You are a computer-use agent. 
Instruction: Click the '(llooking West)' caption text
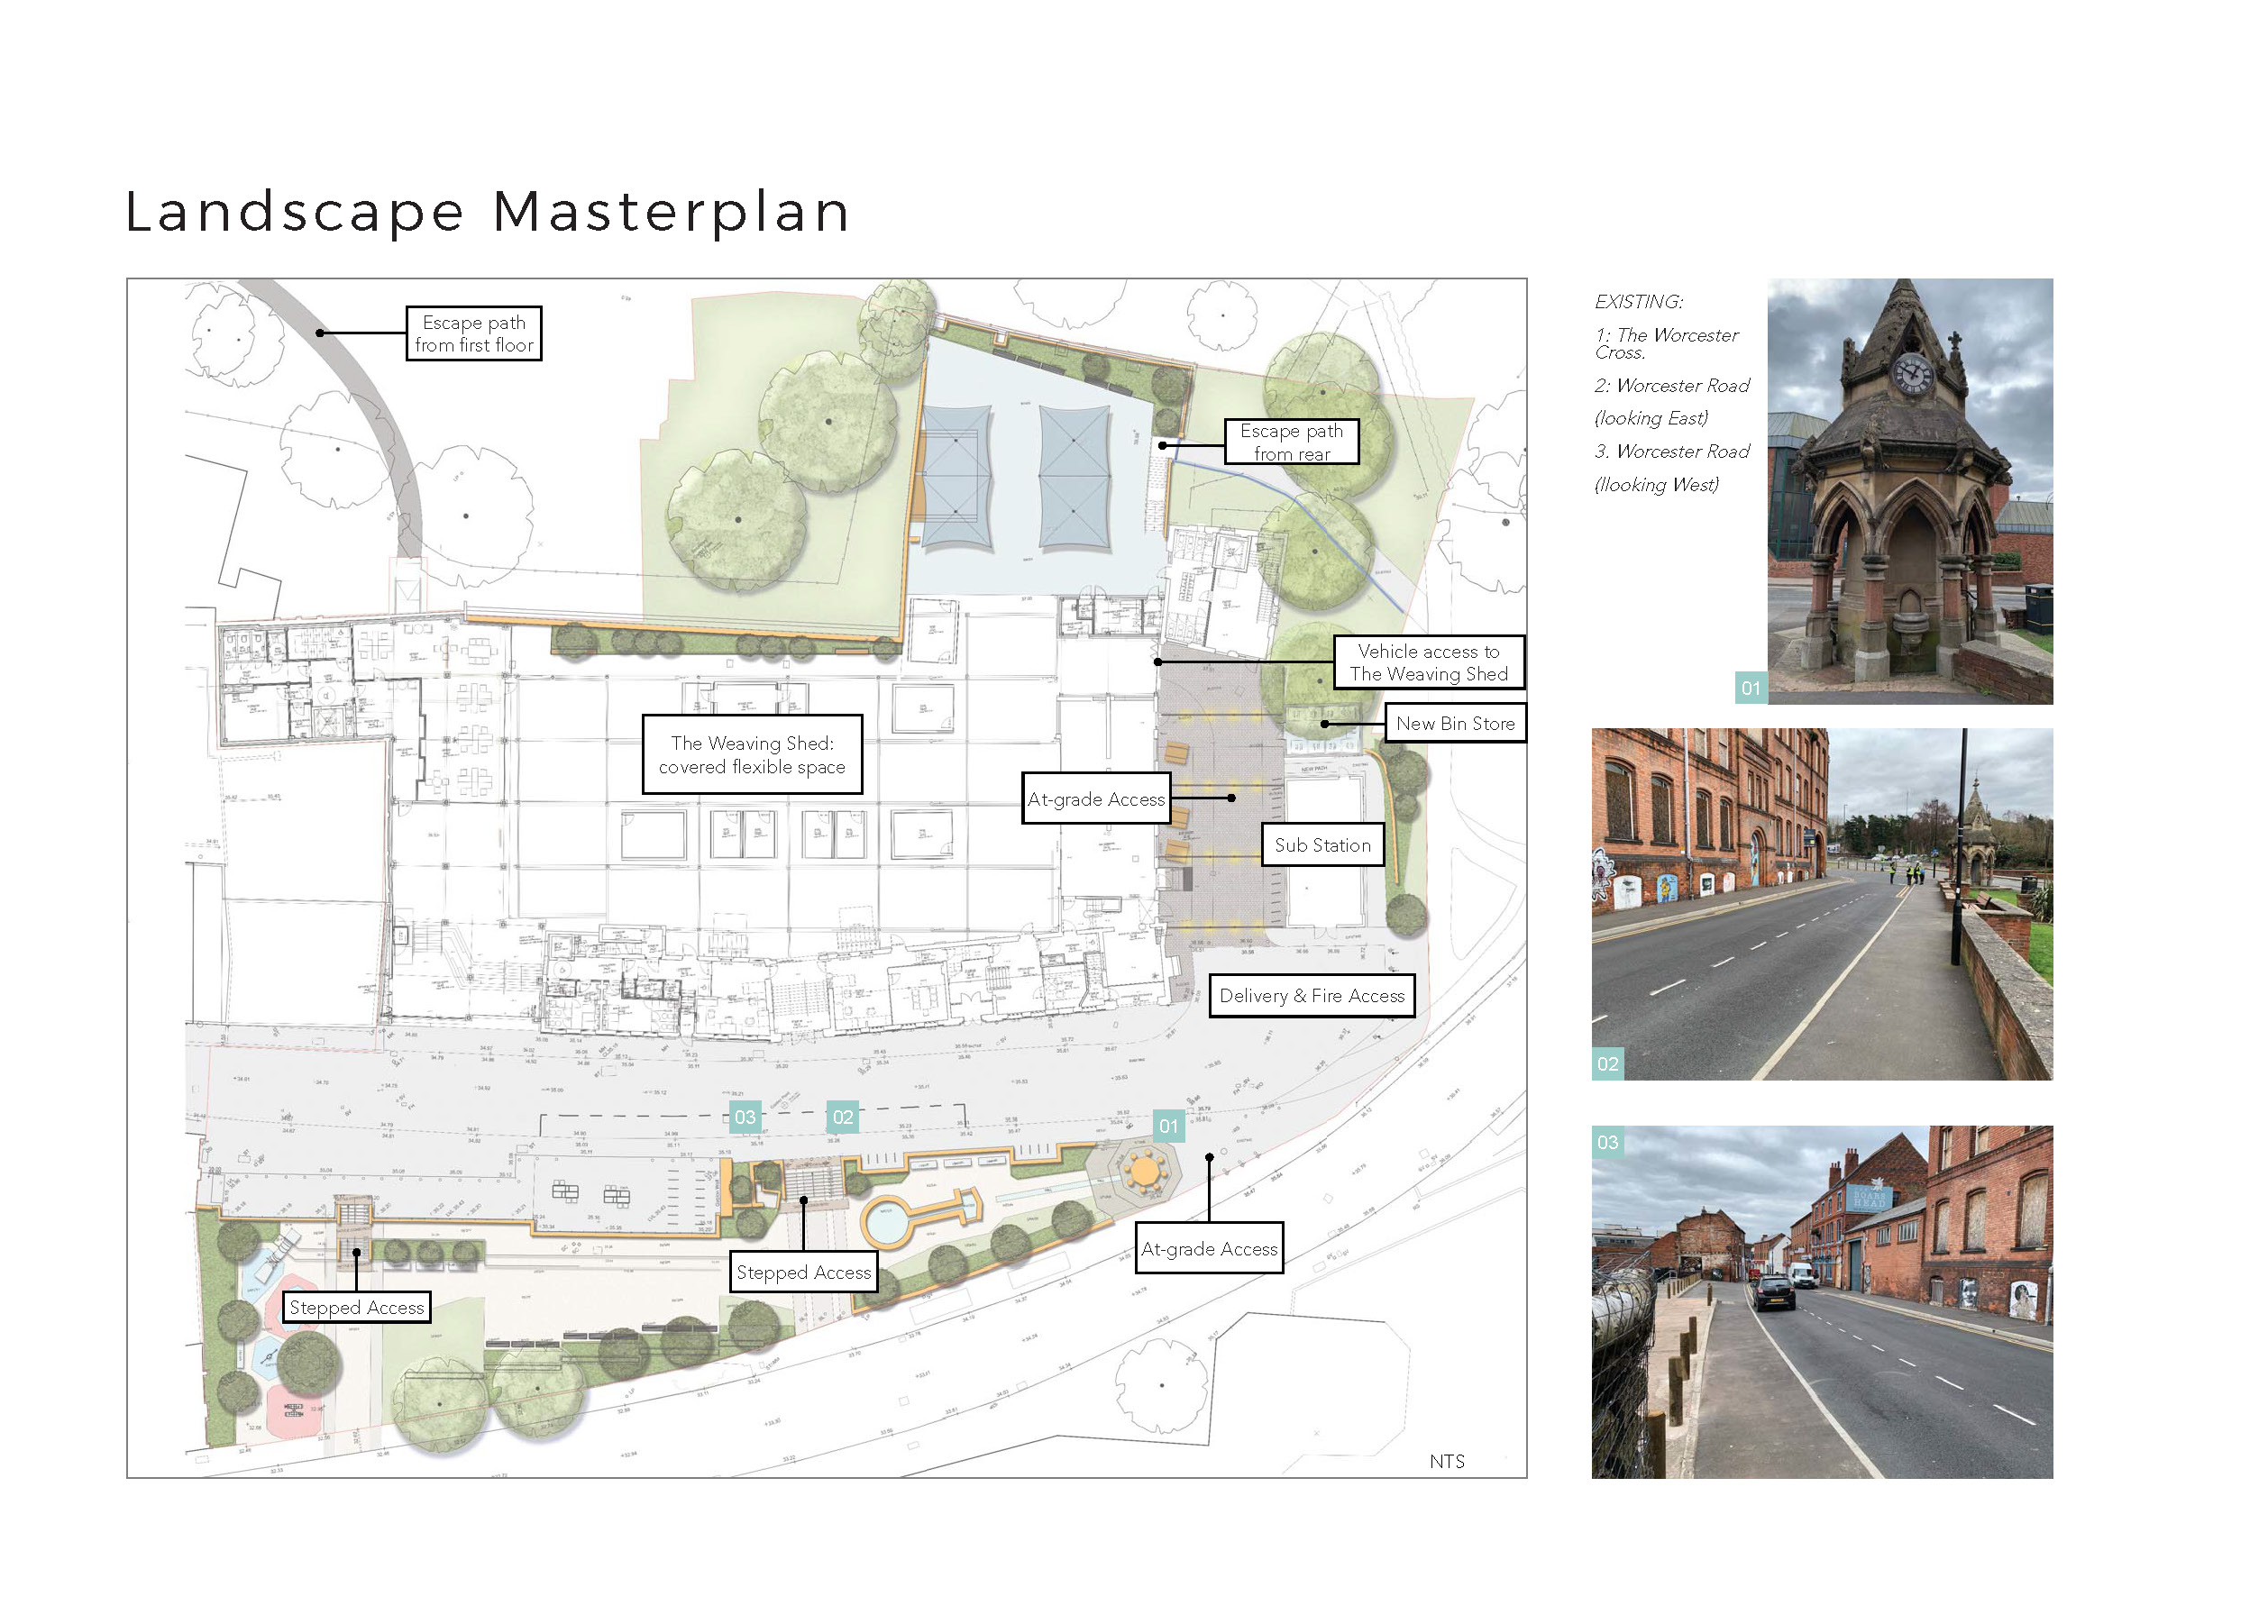1656,484
